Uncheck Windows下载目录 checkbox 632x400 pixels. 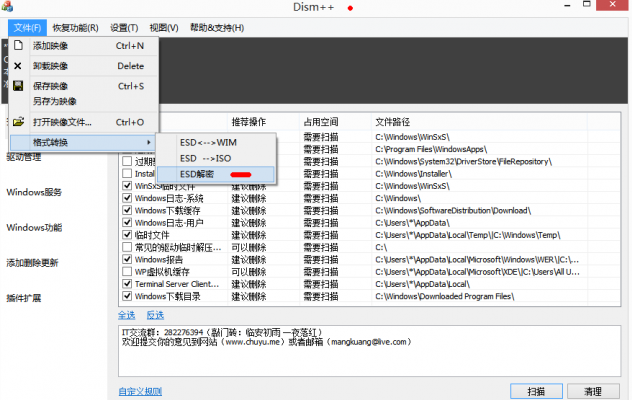(127, 296)
